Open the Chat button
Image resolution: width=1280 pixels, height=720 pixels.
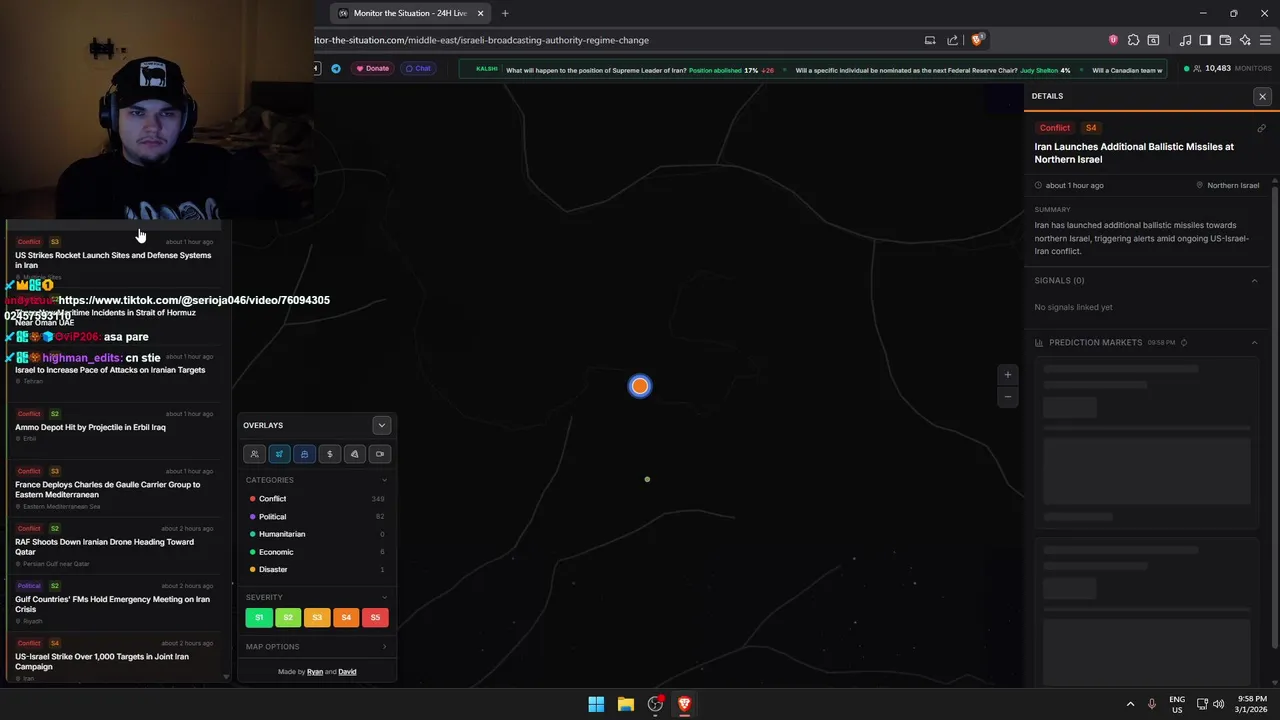point(418,69)
